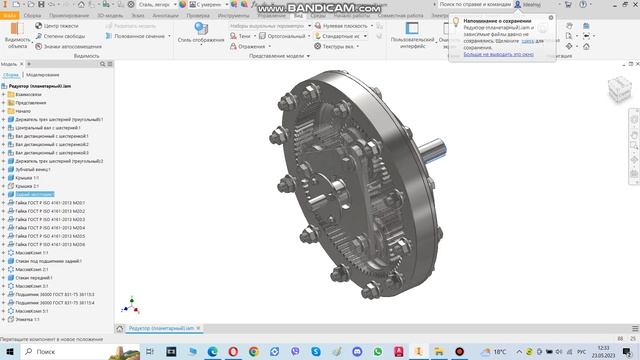Select the Assembly (Сборка) browser tab
The image size is (640, 360).
click(x=11, y=75)
